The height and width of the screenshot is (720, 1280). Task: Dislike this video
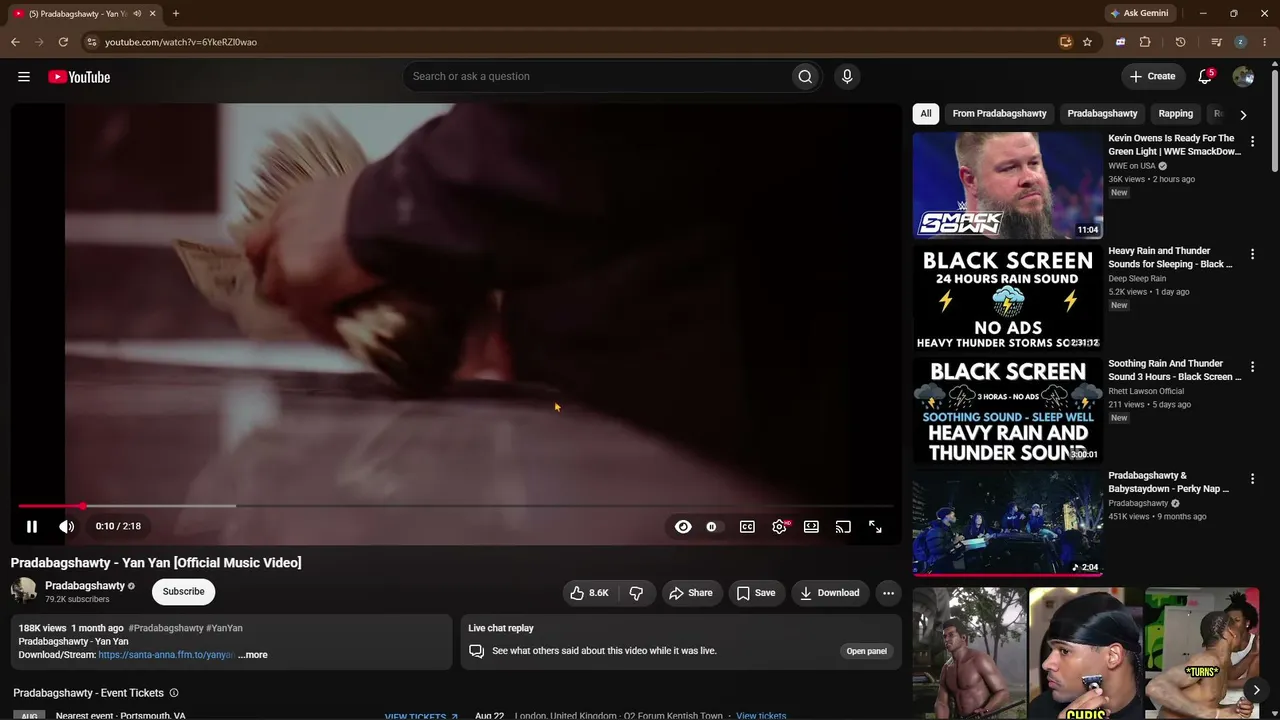click(x=636, y=593)
